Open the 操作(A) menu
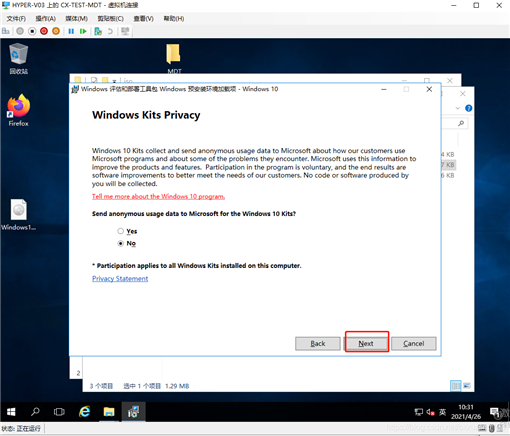The image size is (510, 436). [x=46, y=19]
